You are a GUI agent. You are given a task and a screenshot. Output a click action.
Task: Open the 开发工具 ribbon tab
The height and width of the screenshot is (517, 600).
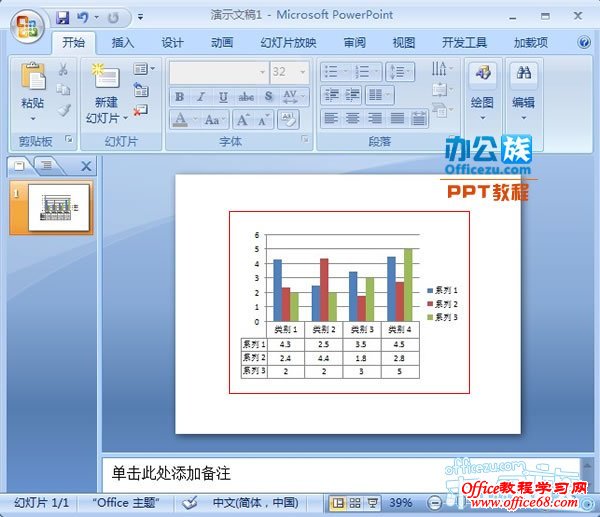[464, 42]
